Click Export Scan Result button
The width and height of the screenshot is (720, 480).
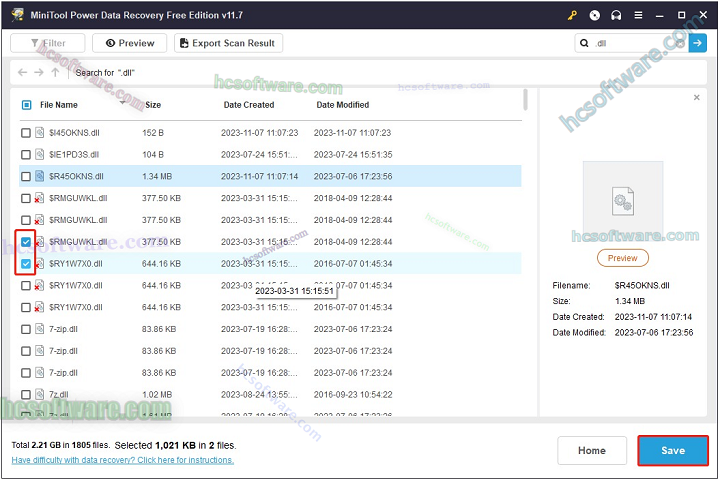tap(228, 43)
